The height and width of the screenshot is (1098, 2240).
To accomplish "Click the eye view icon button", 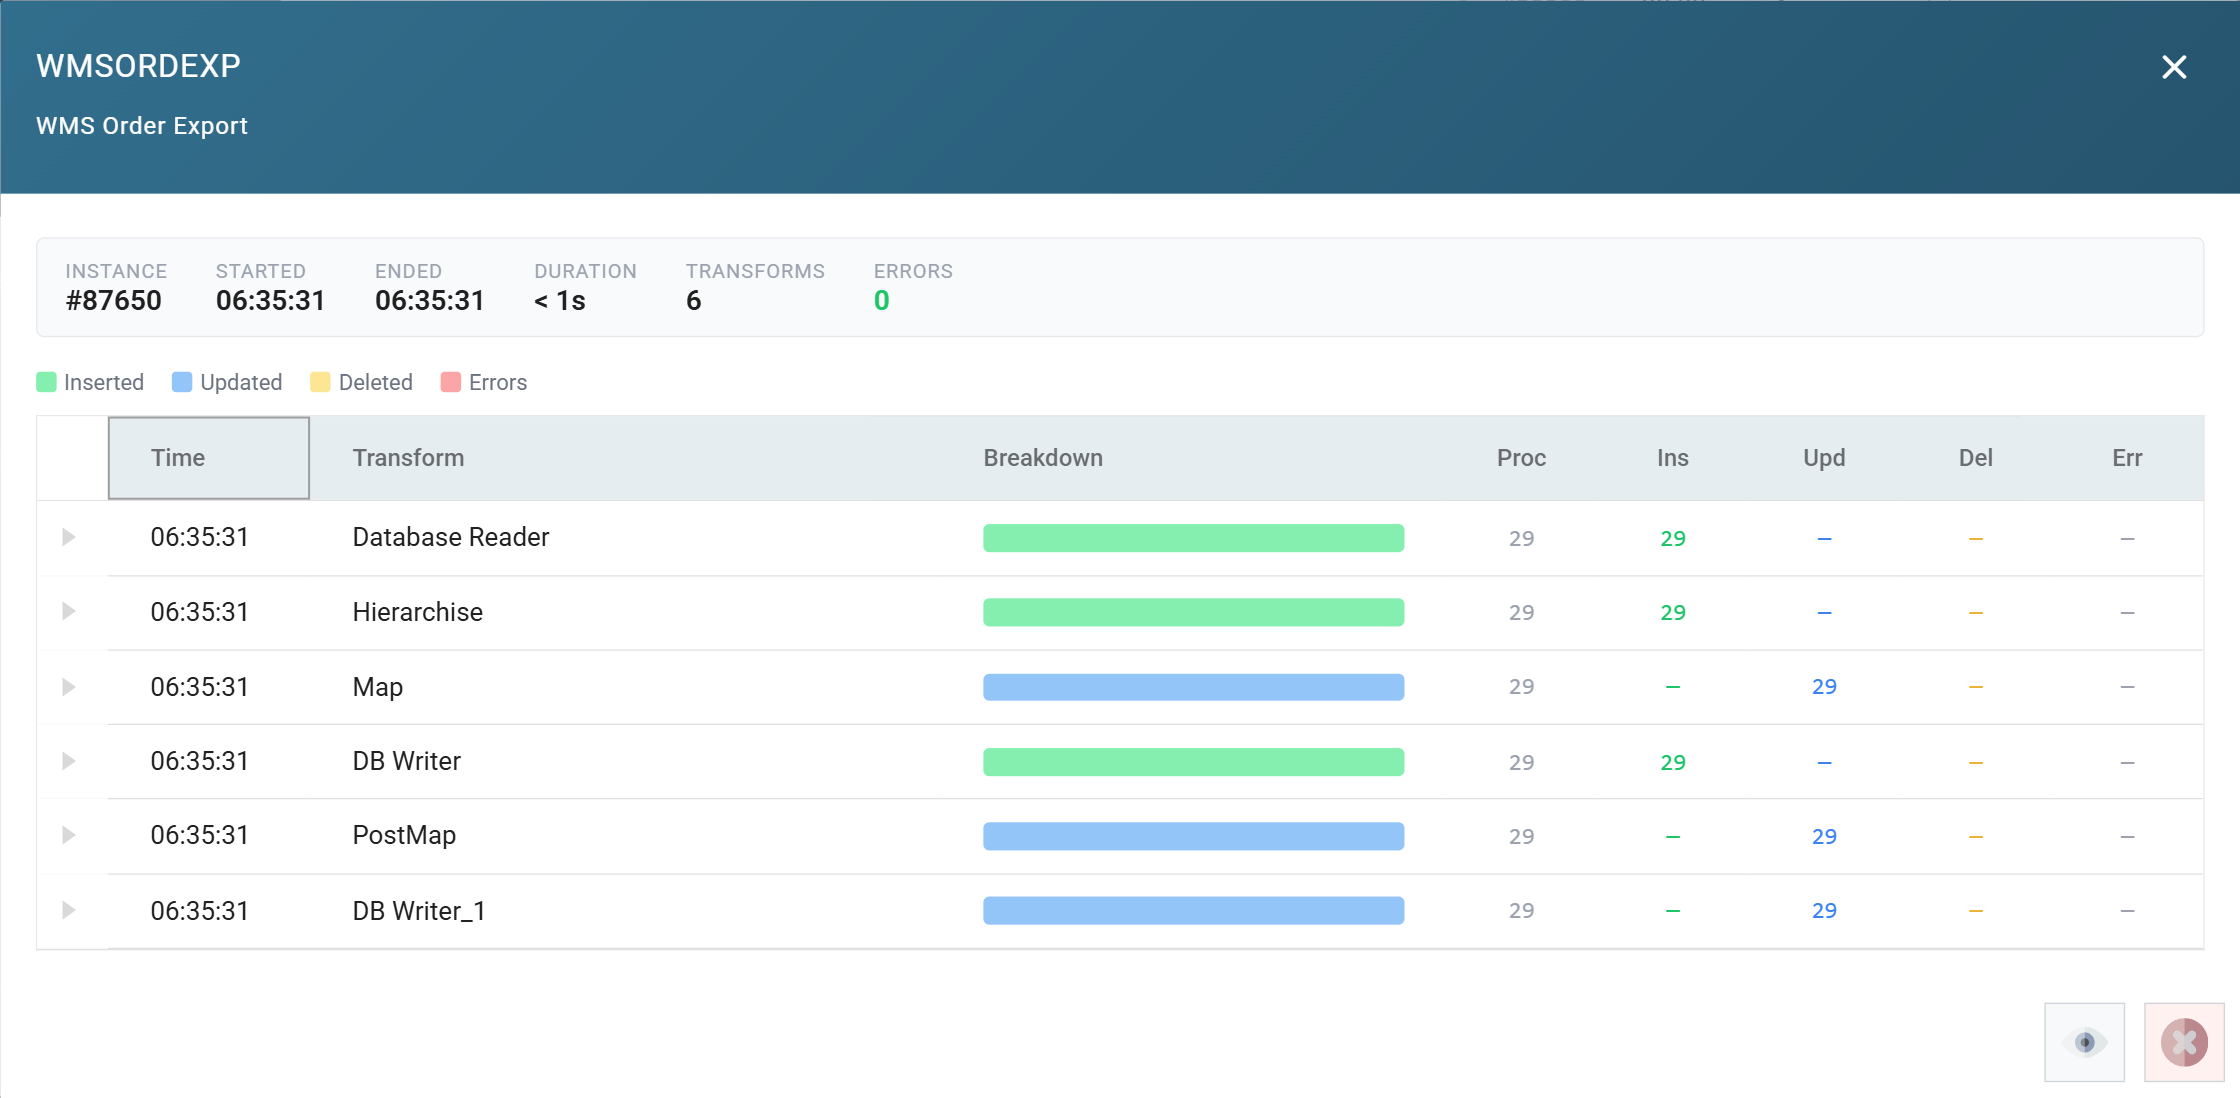I will coord(2085,1042).
